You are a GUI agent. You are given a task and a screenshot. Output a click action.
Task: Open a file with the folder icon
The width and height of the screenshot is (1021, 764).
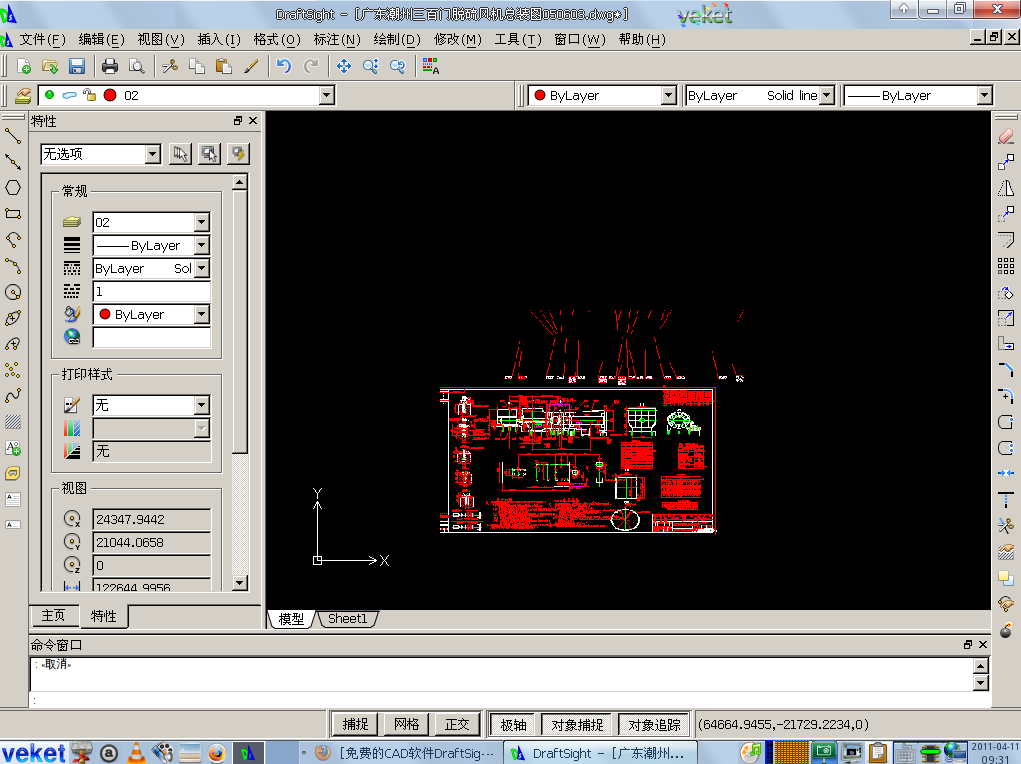(50, 66)
